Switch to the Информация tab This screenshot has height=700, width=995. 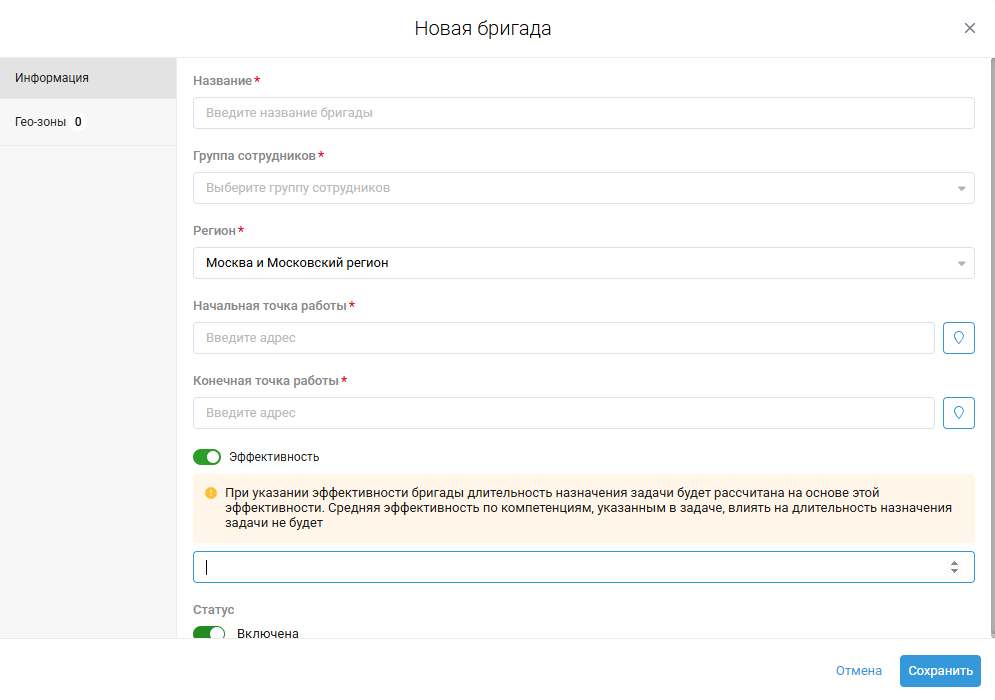(x=88, y=78)
